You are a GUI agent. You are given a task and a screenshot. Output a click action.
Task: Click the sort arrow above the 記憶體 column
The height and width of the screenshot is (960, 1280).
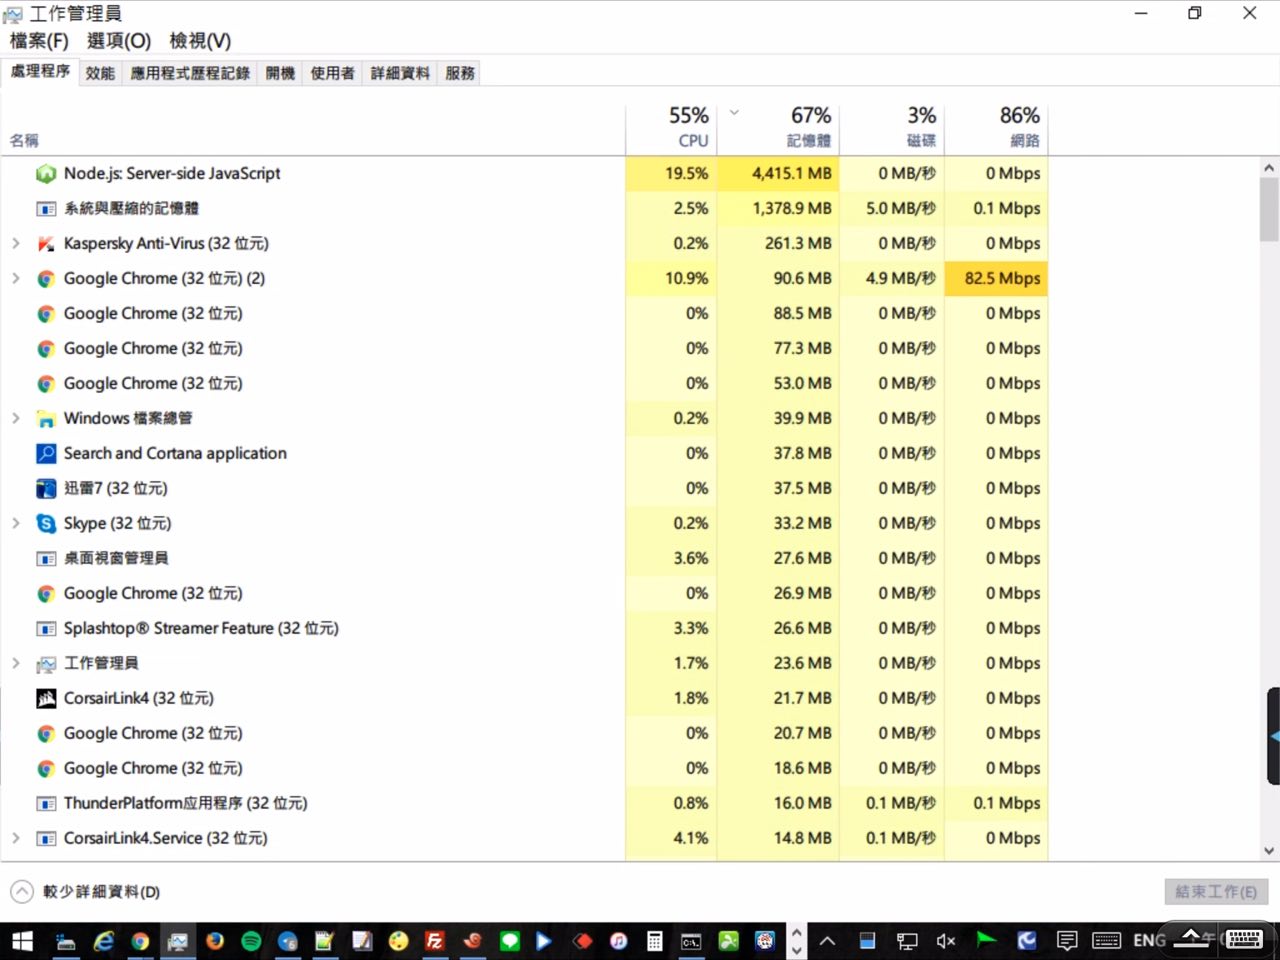click(734, 113)
